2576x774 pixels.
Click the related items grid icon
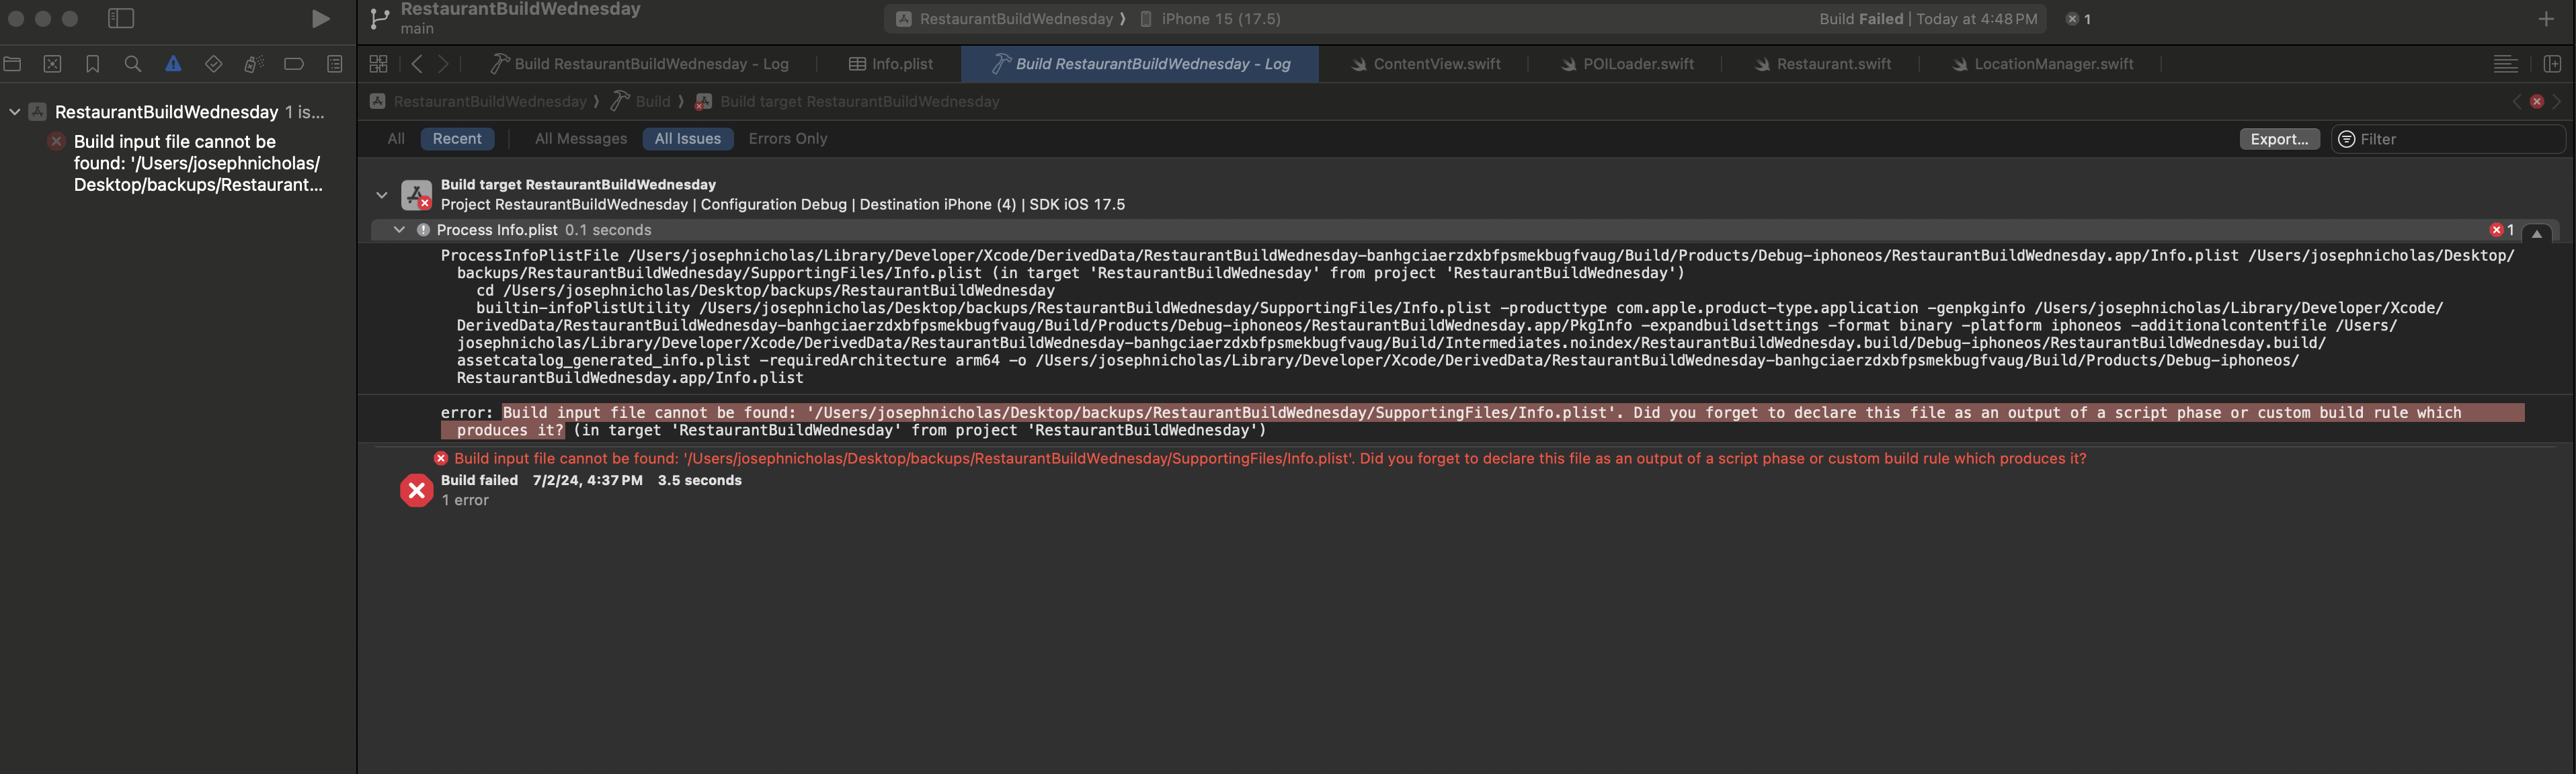[378, 64]
